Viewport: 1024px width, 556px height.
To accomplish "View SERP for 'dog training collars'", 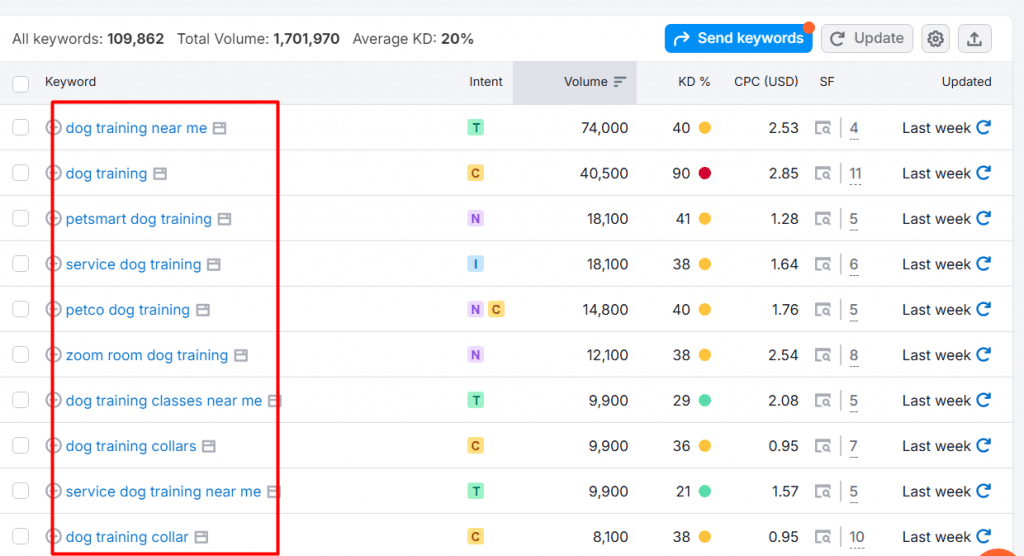I will 823,446.
